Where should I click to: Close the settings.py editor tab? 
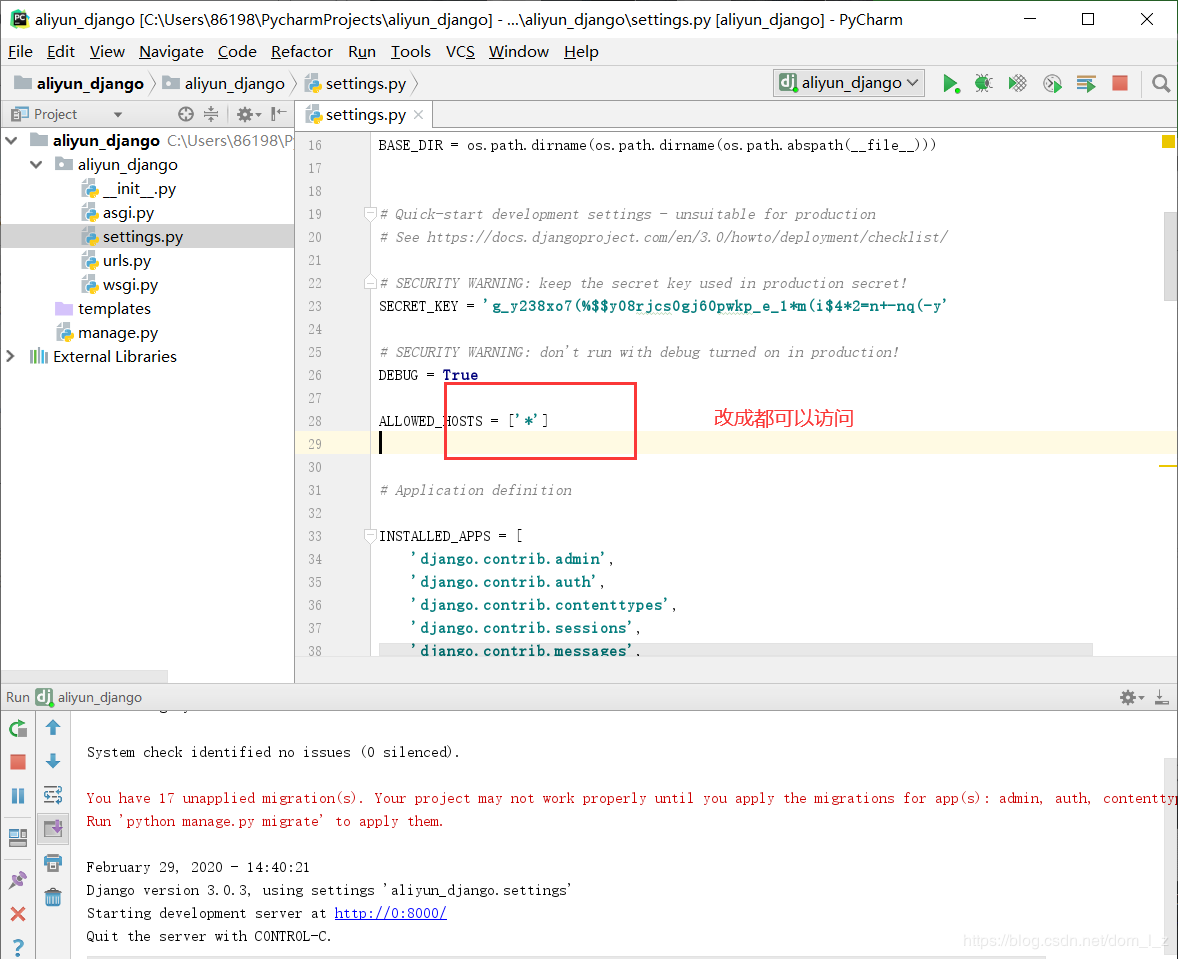point(418,115)
